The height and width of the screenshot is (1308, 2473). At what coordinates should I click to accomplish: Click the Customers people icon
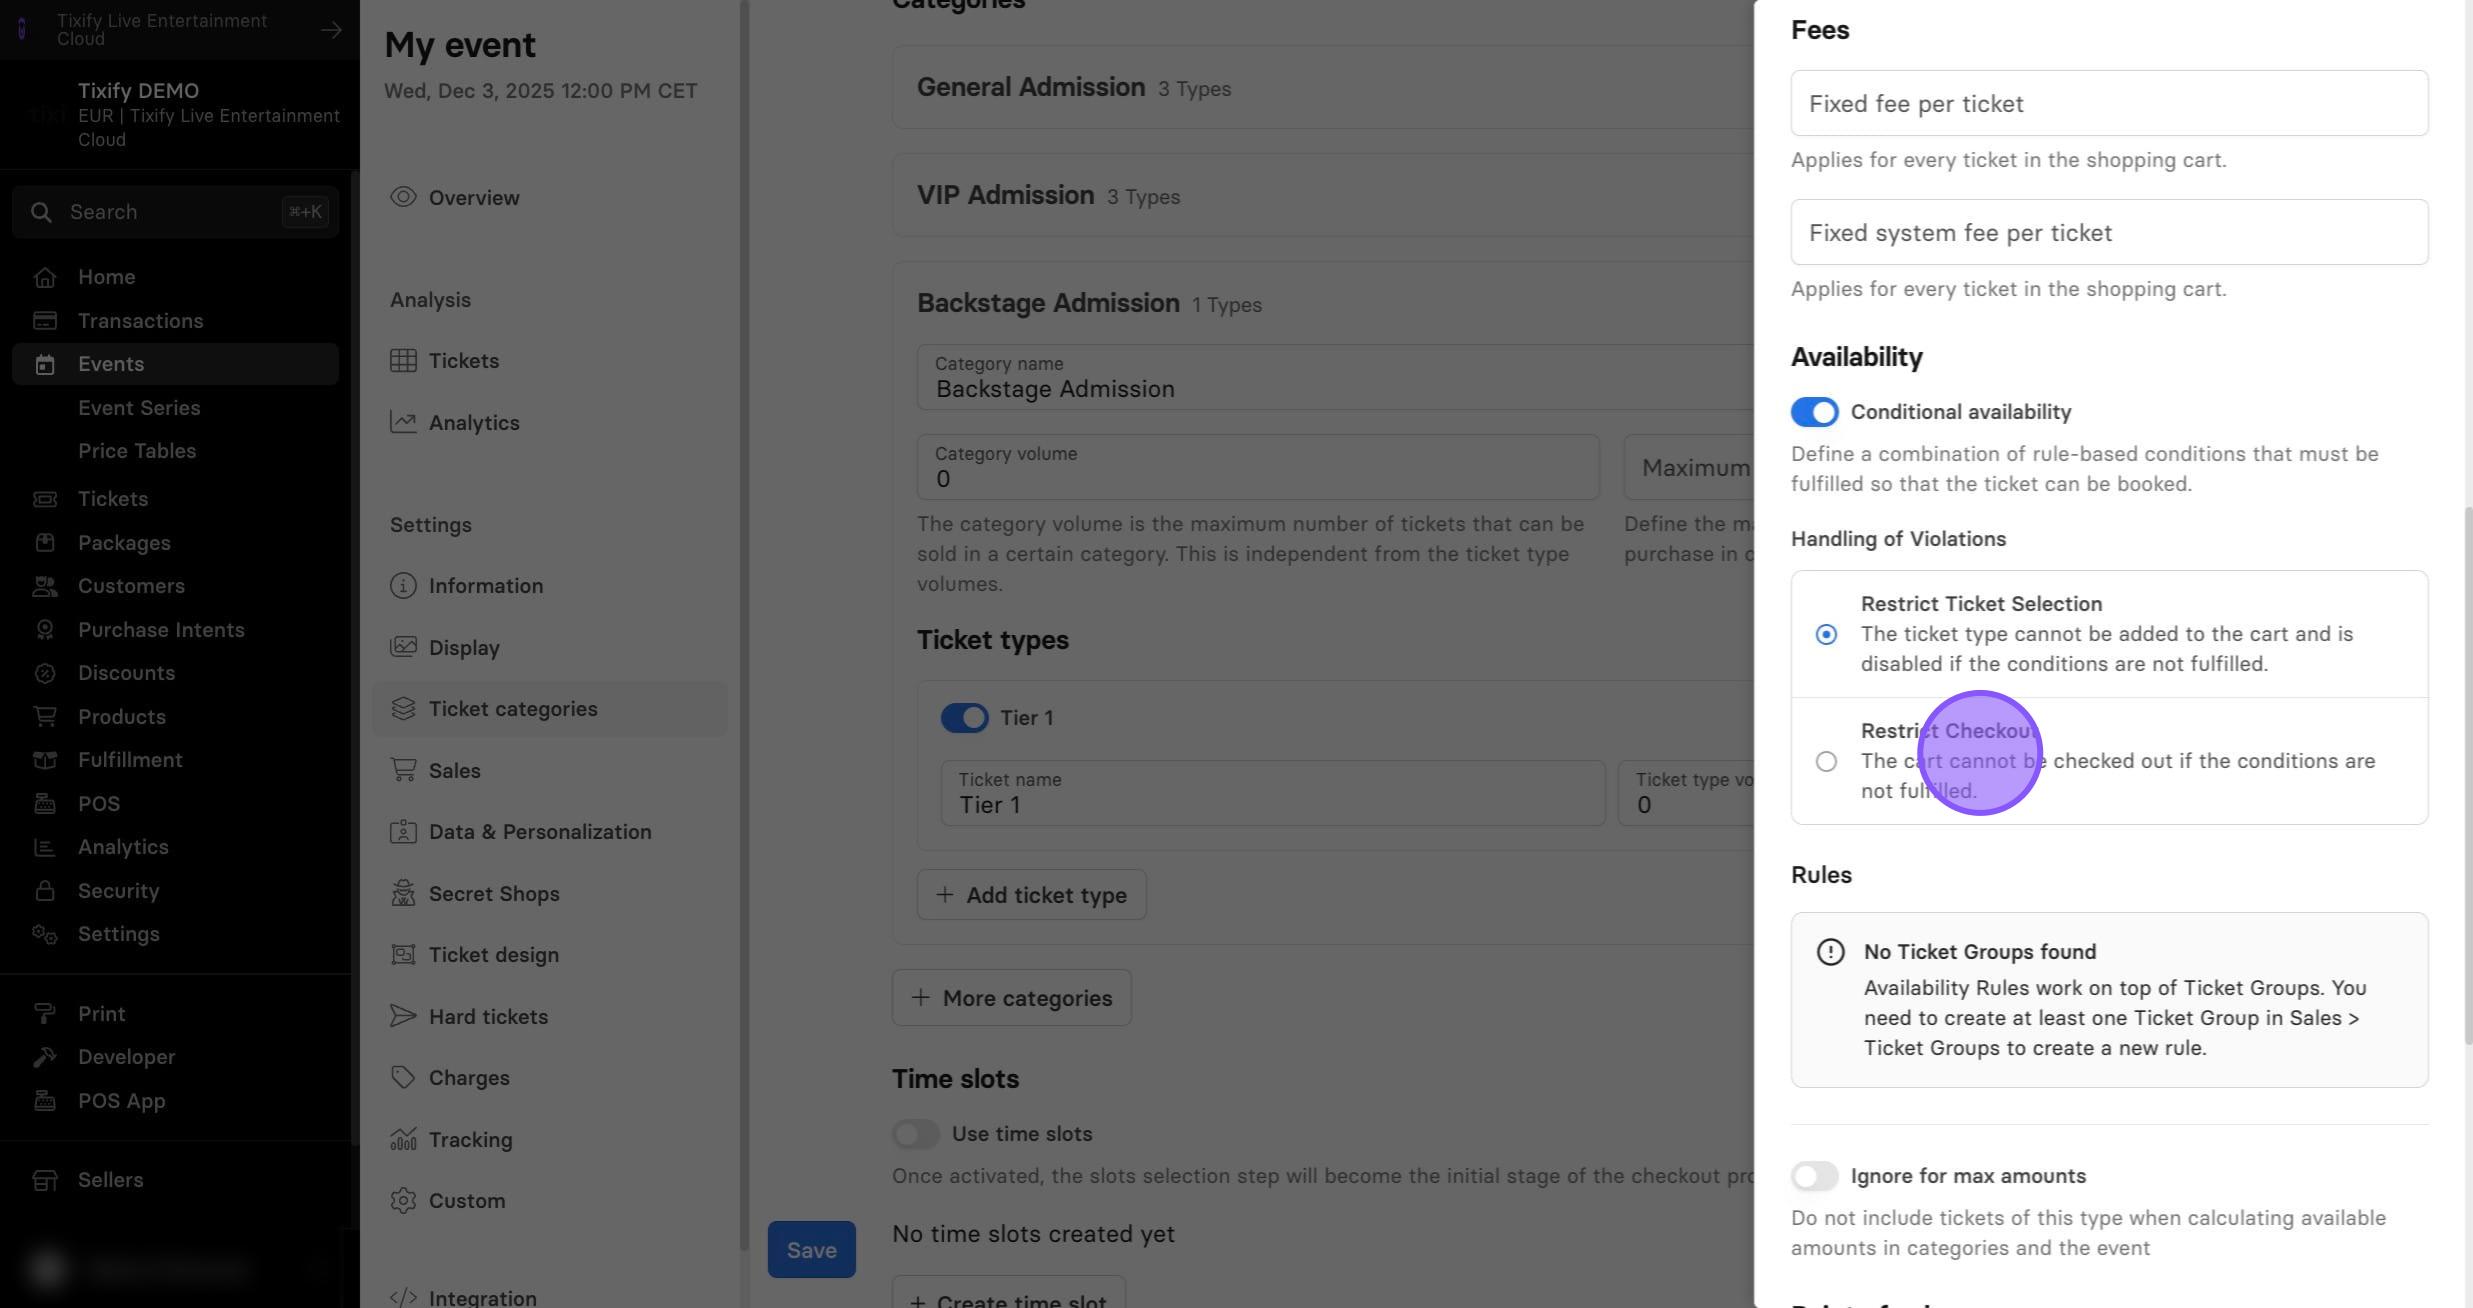click(44, 586)
